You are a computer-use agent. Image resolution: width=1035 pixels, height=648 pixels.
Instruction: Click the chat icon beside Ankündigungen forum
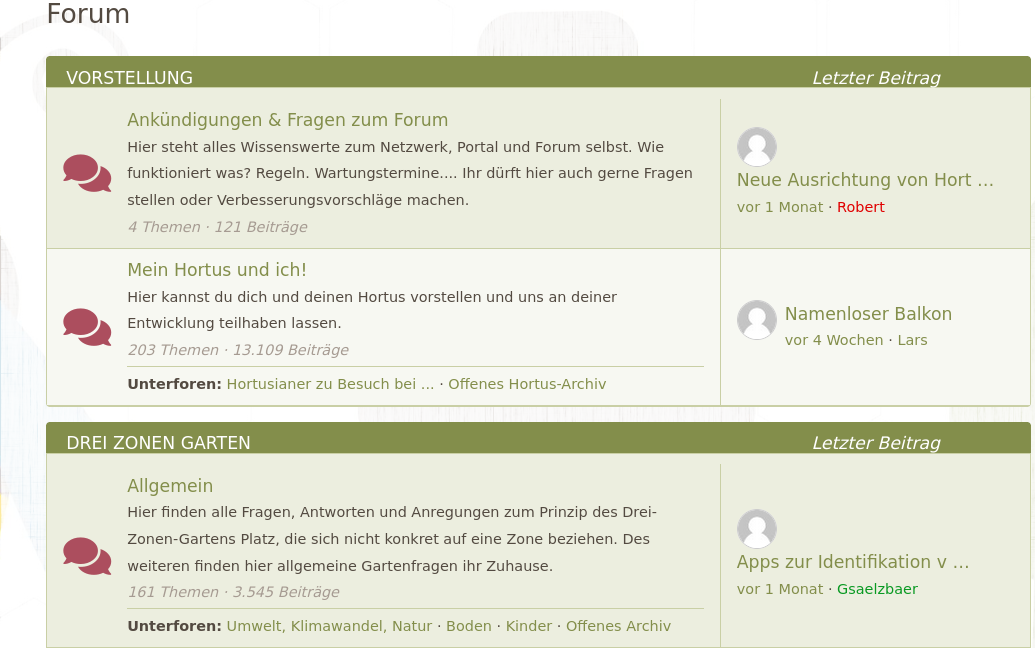click(x=87, y=173)
